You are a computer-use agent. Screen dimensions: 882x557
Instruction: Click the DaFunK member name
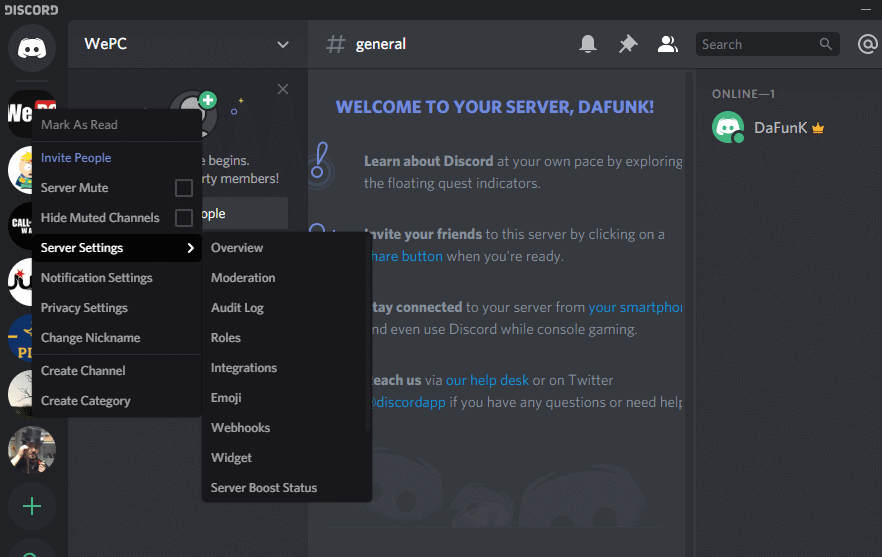(780, 128)
